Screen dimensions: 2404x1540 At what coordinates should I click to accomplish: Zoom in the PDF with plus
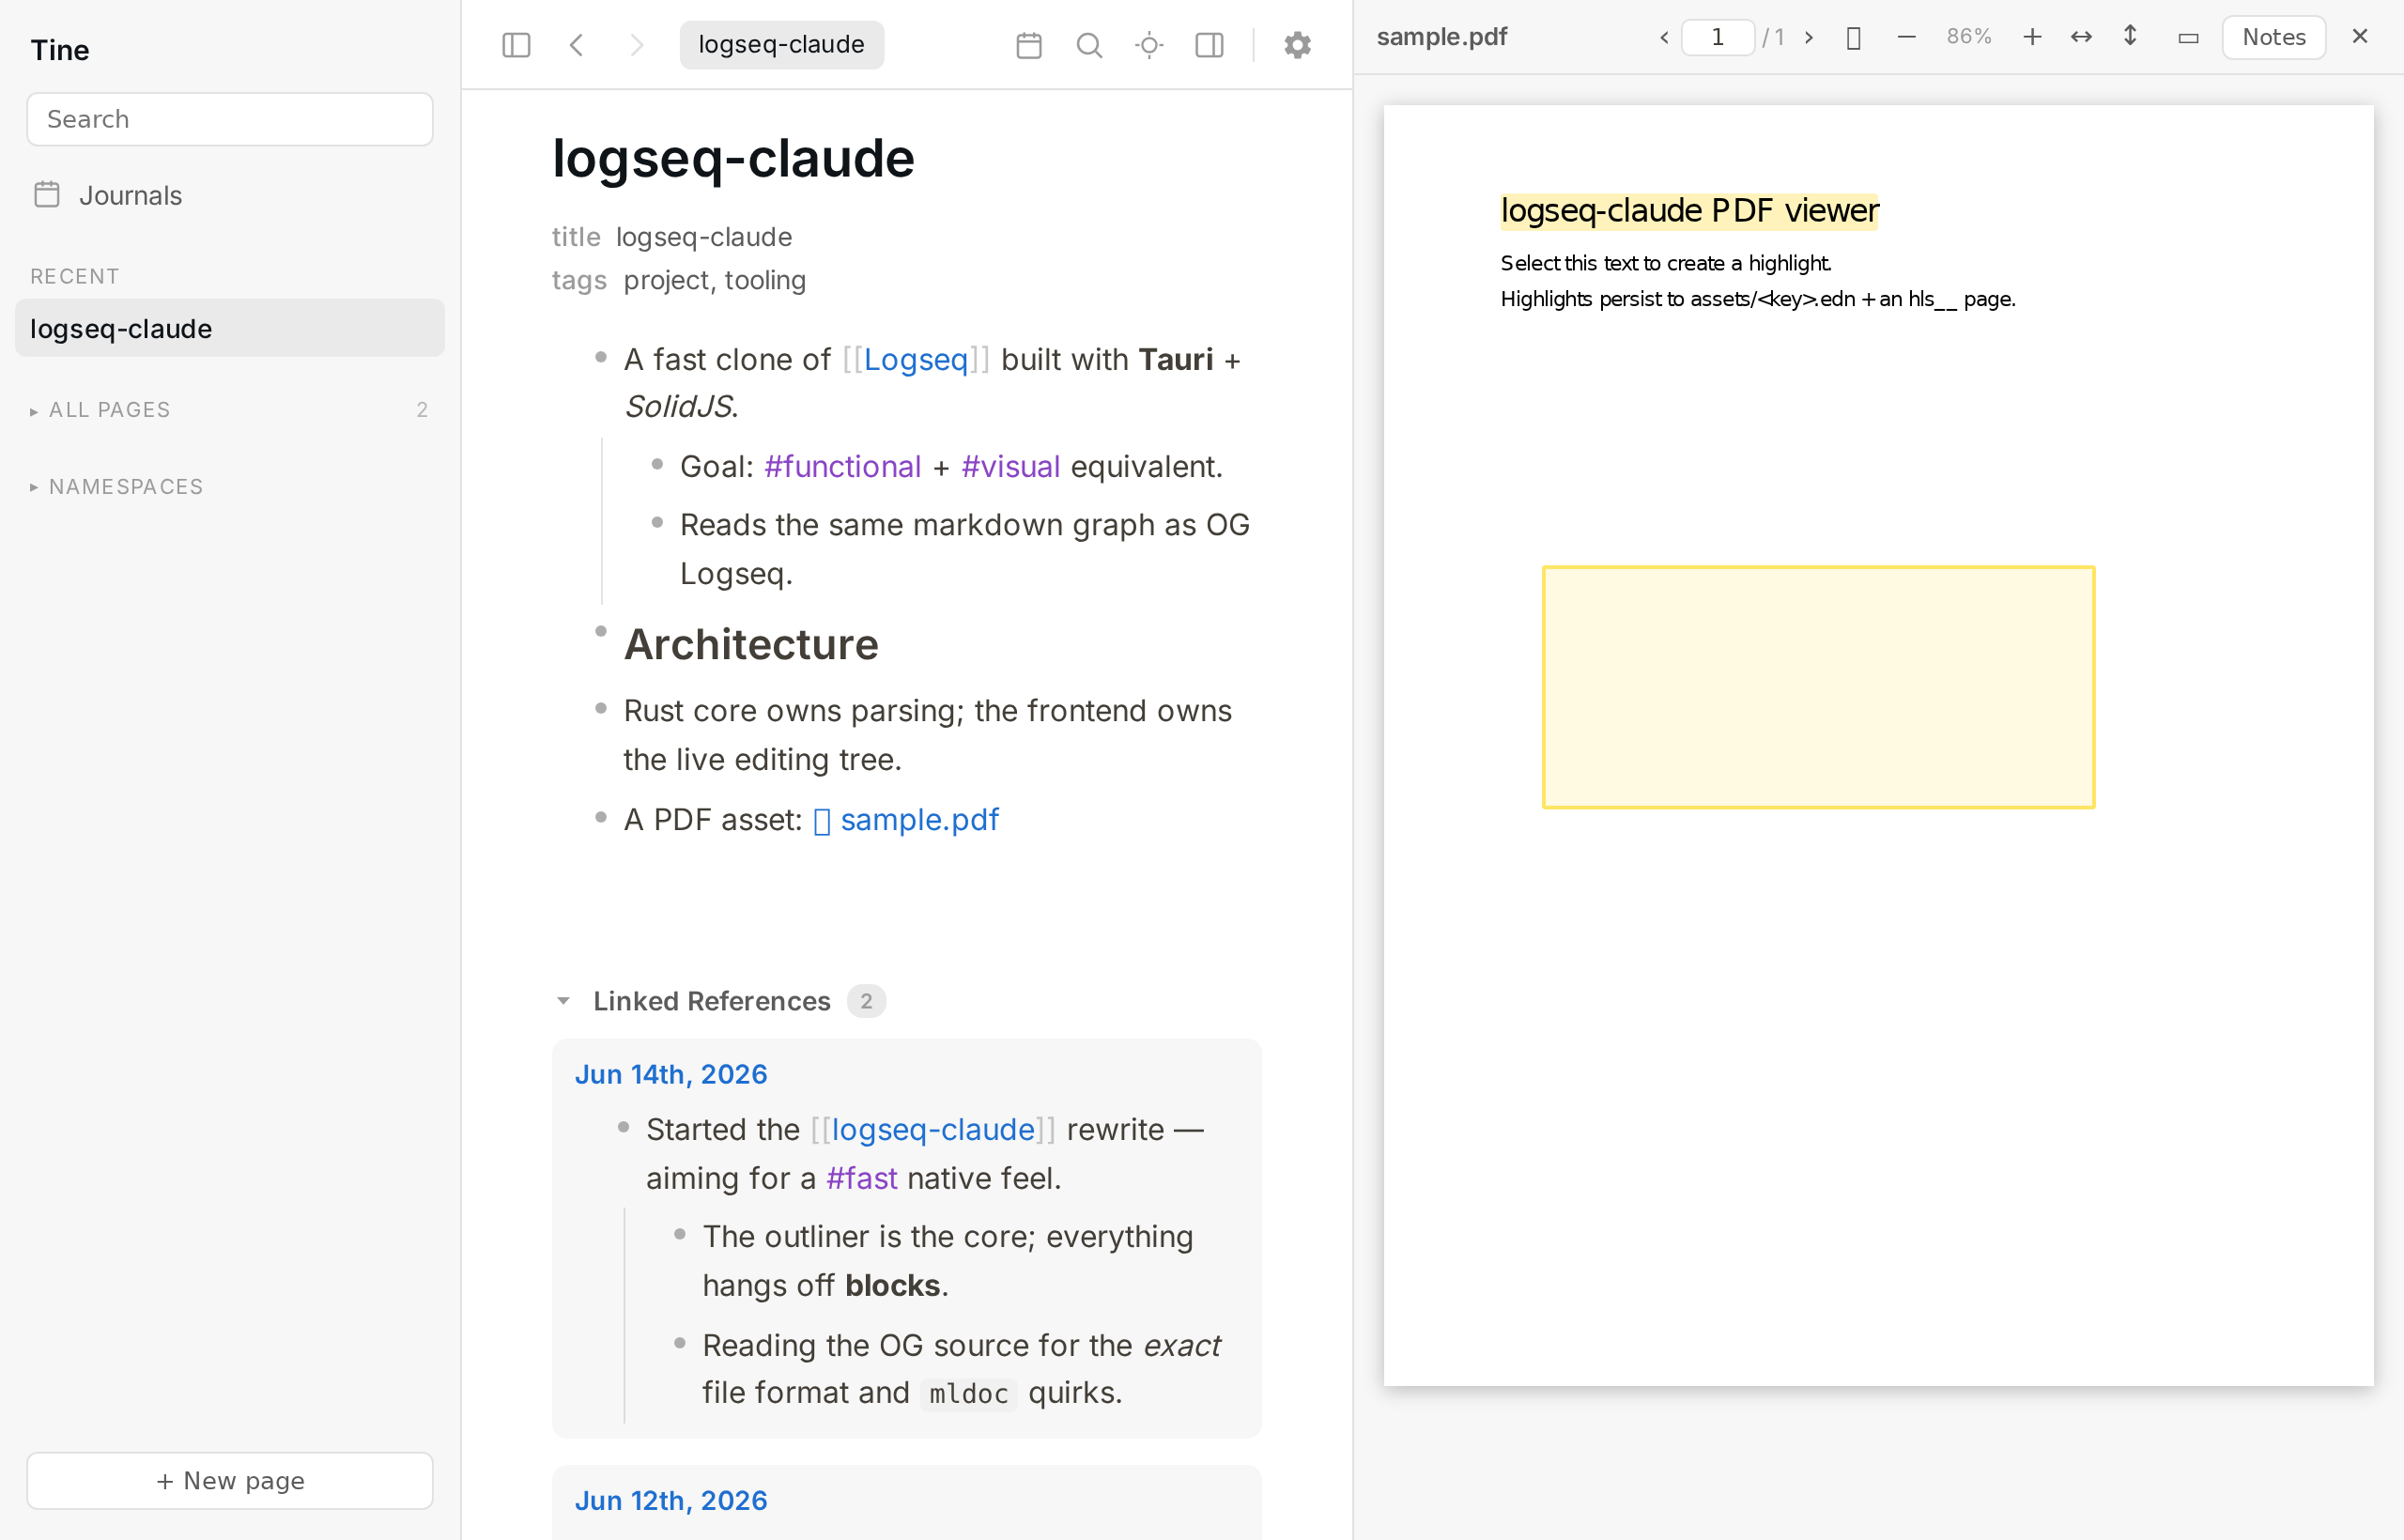(x=2032, y=37)
